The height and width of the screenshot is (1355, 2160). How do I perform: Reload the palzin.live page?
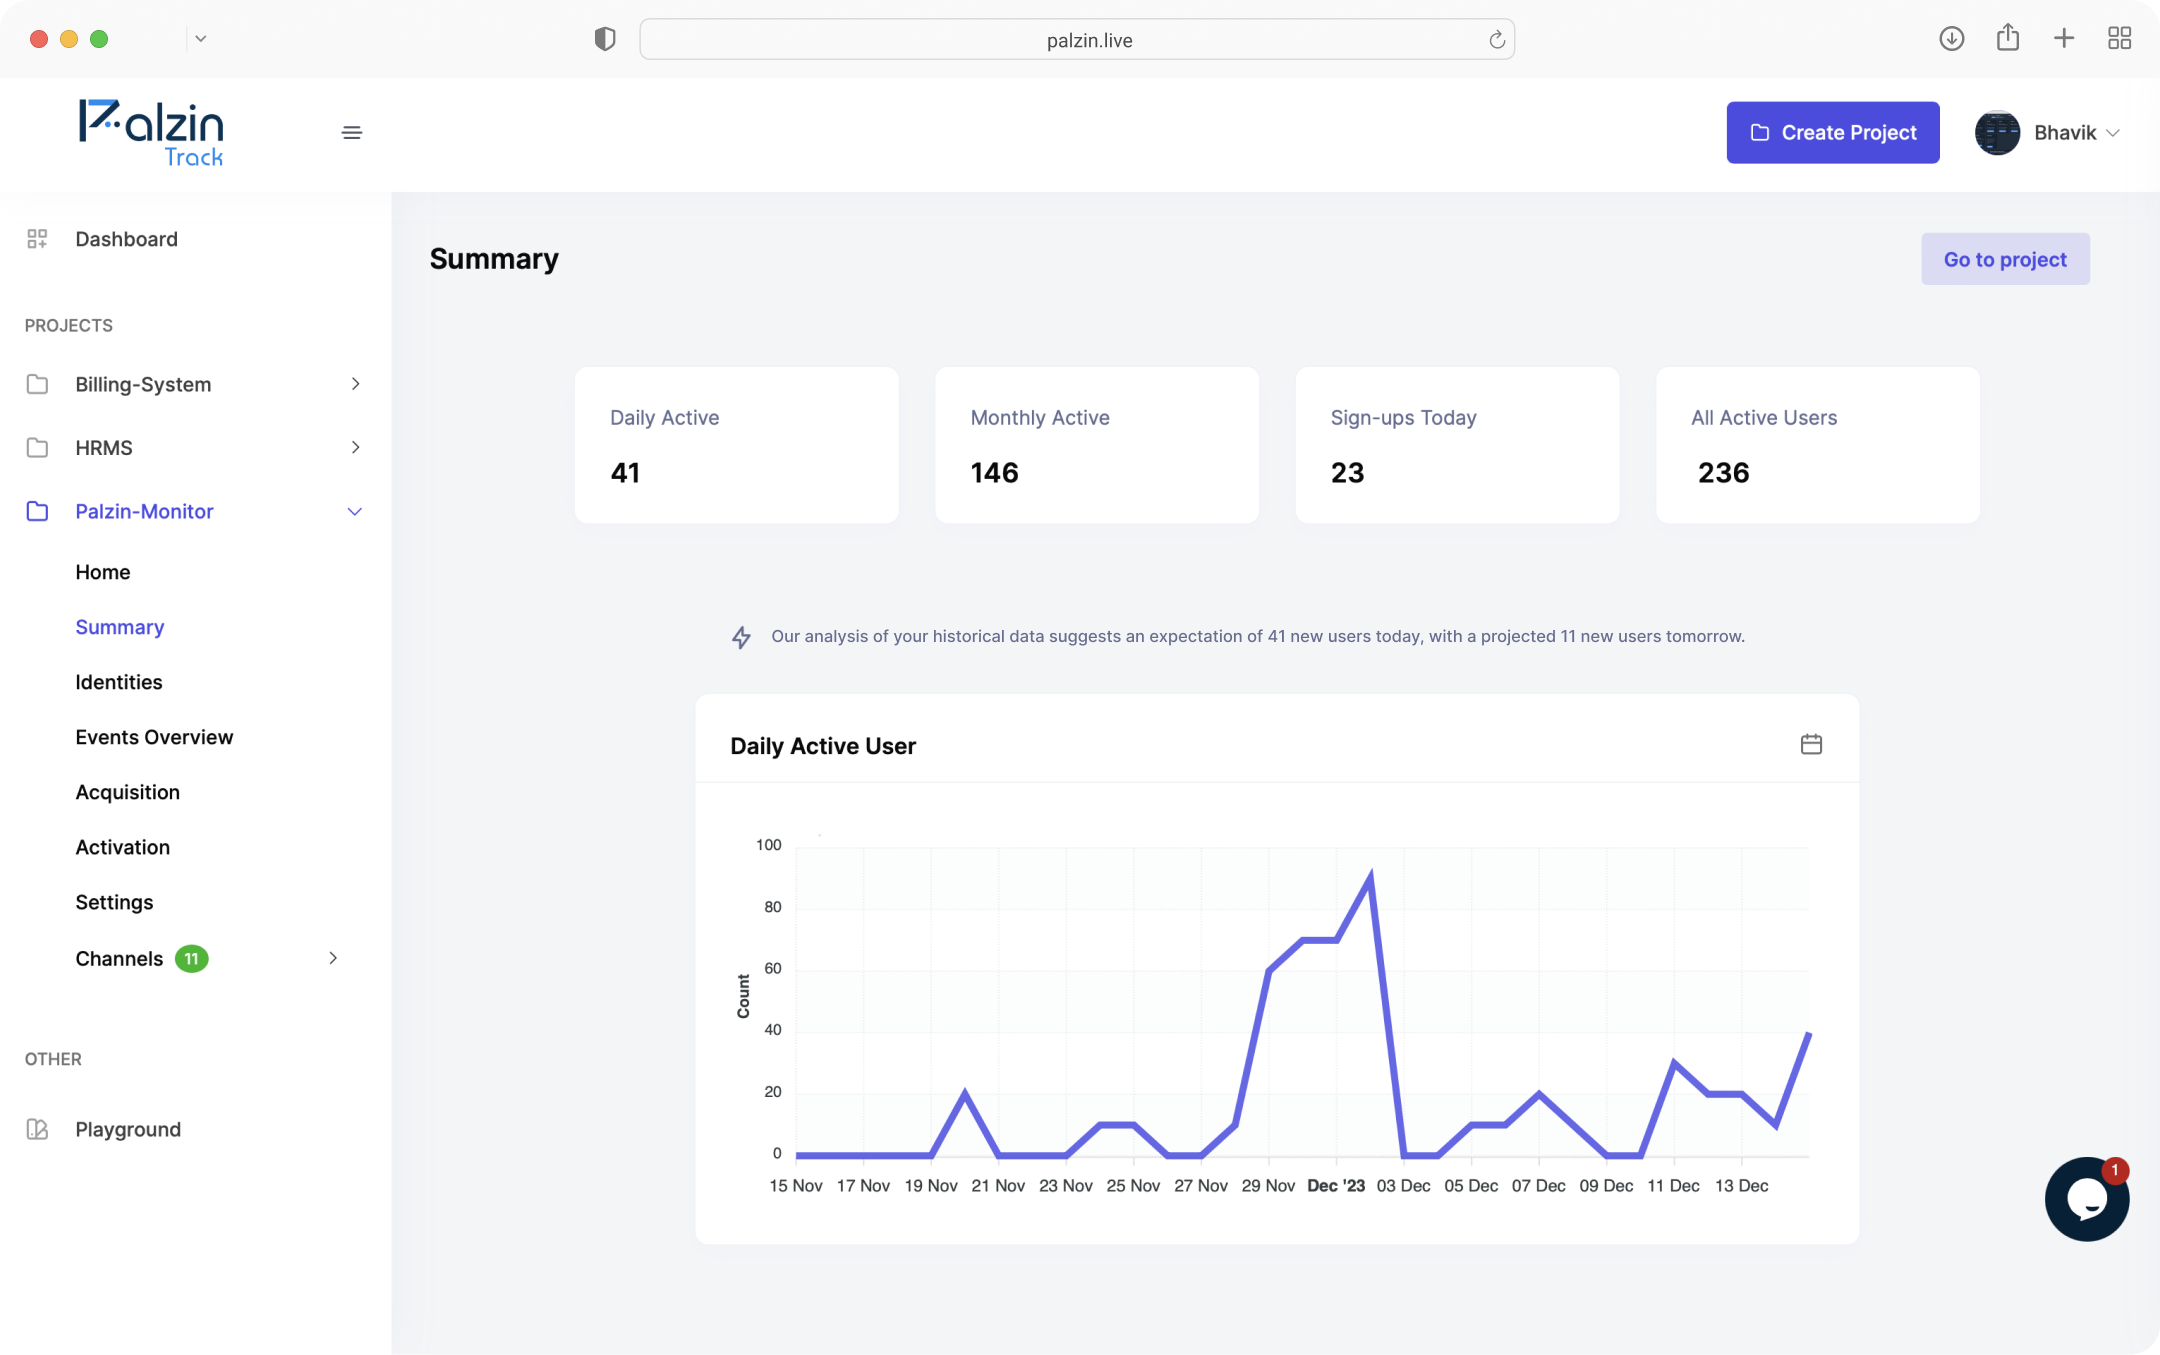(1496, 40)
